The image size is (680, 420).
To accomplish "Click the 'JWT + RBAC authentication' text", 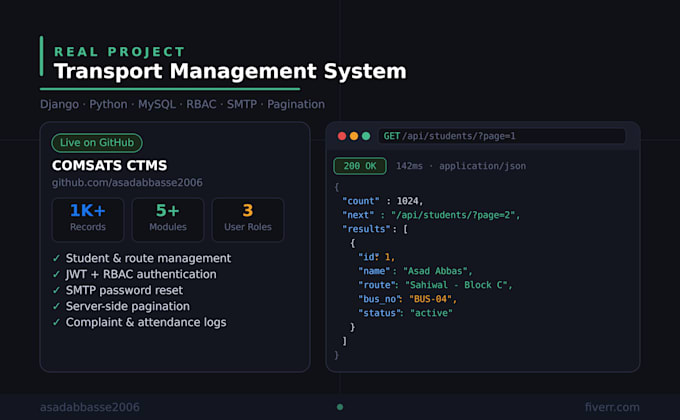I will click(x=141, y=274).
